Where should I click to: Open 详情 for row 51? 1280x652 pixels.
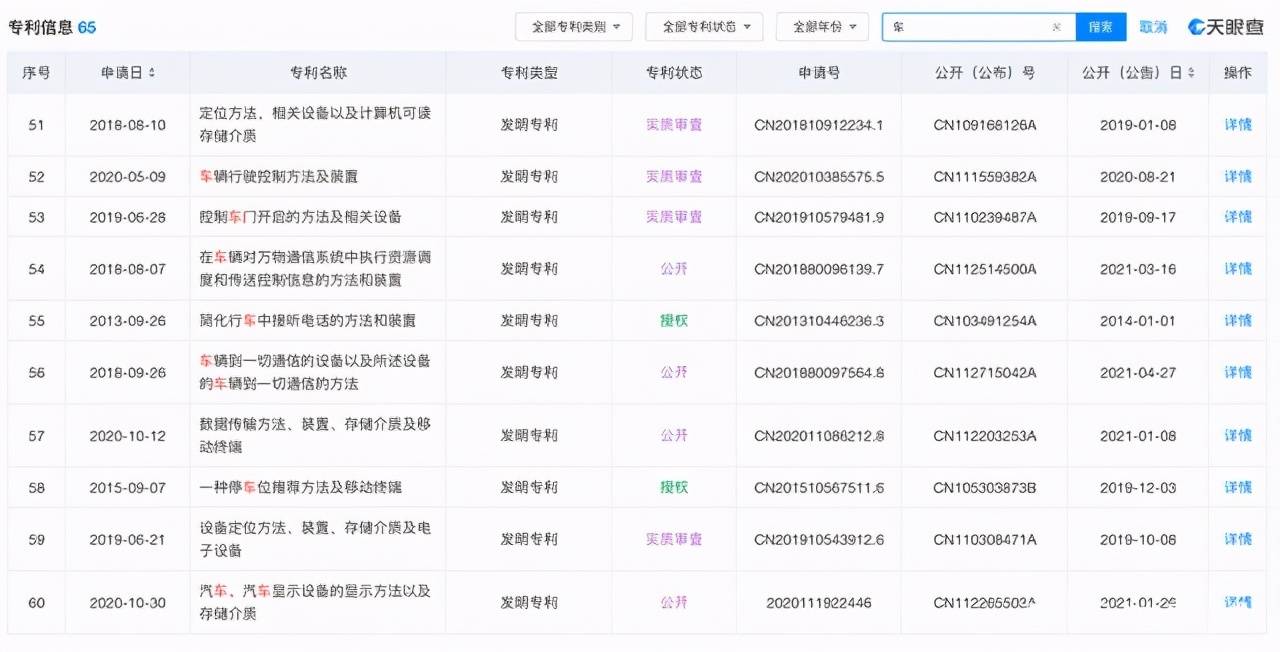pyautogui.click(x=1238, y=125)
